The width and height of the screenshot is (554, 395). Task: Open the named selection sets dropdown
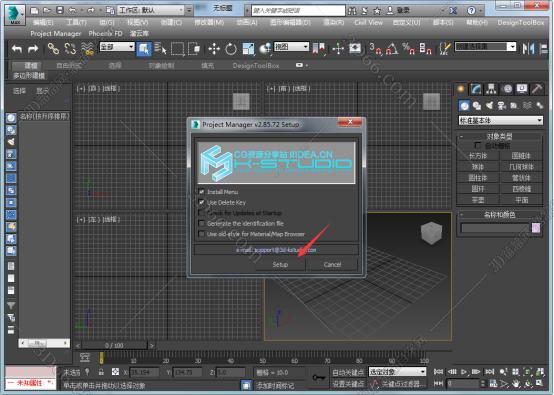(x=485, y=47)
